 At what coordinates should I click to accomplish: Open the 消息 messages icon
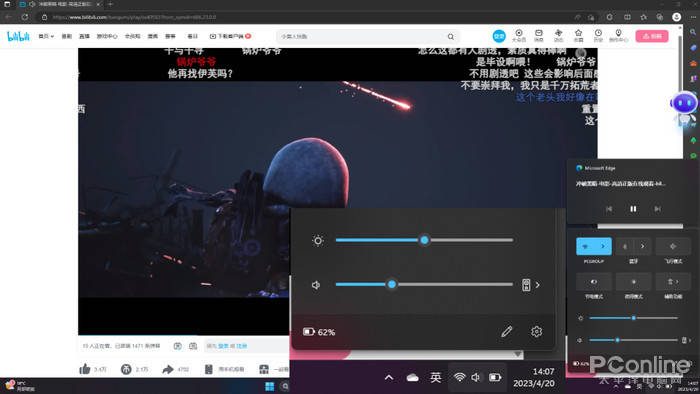[x=539, y=36]
